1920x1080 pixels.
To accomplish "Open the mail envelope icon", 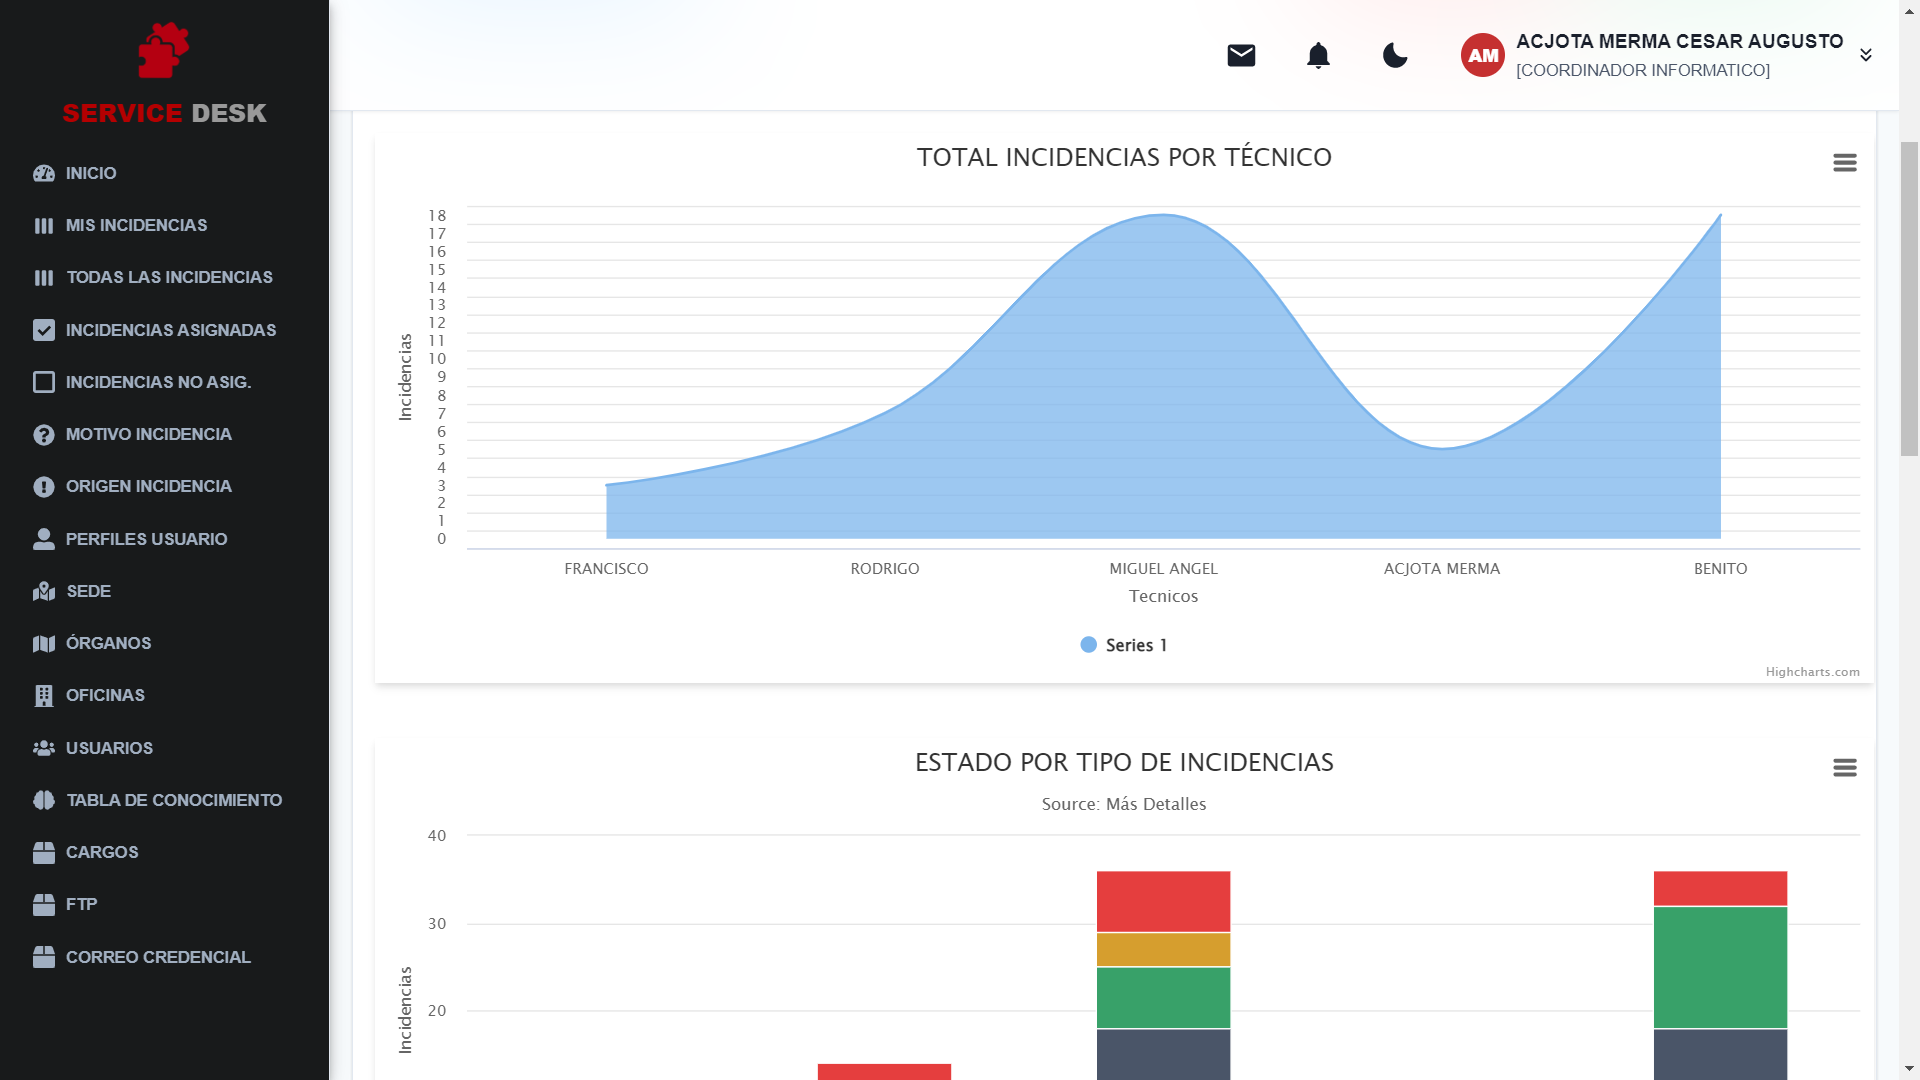I will click(x=1240, y=55).
